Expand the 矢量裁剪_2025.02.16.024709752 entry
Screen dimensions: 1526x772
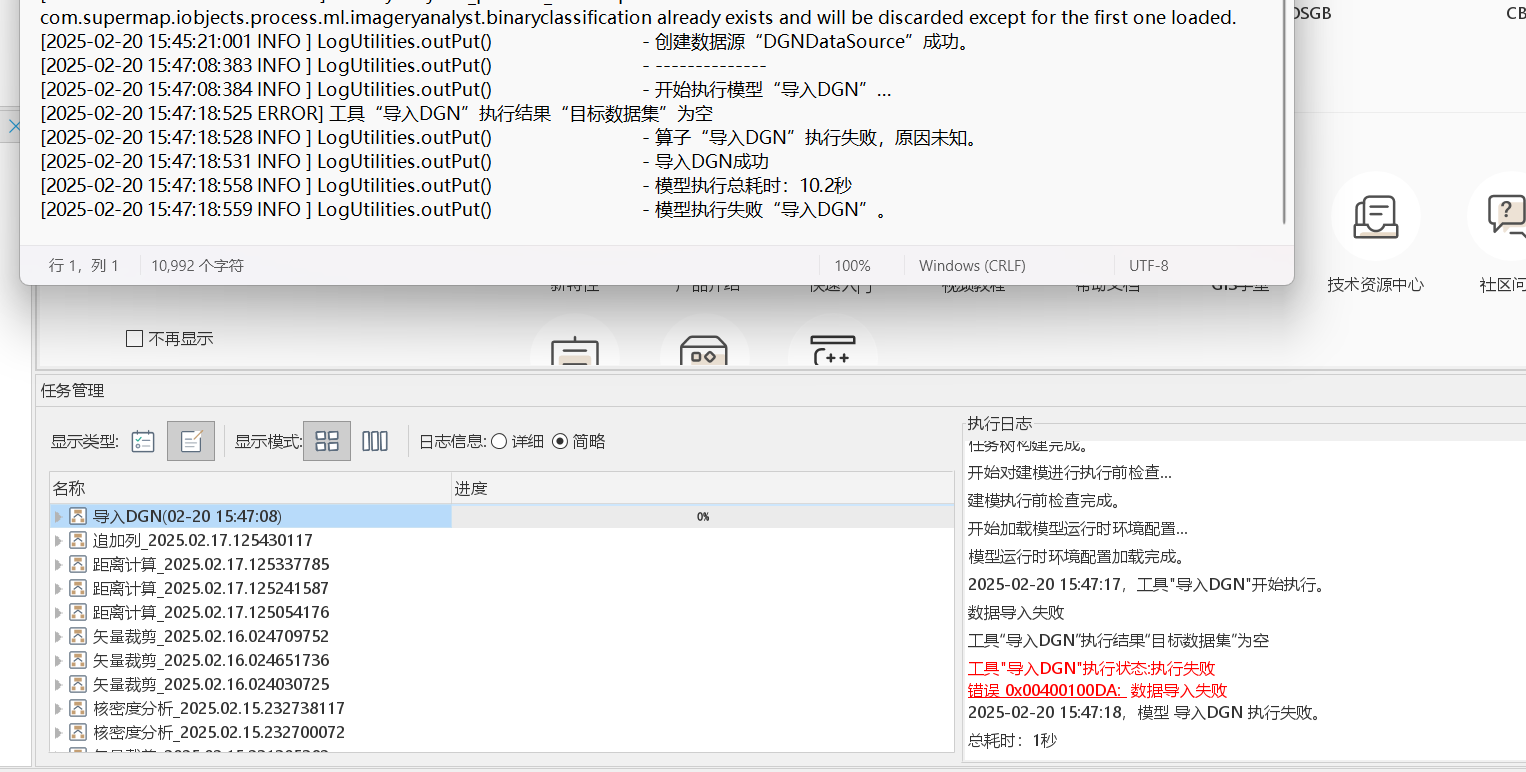tap(57, 635)
